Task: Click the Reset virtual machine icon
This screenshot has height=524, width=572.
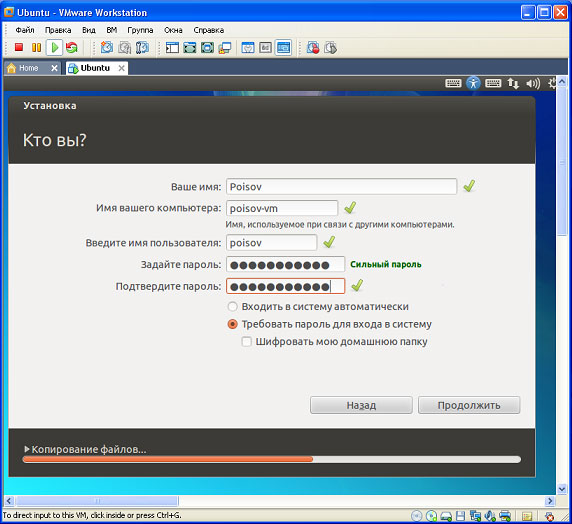Action: tap(72, 47)
